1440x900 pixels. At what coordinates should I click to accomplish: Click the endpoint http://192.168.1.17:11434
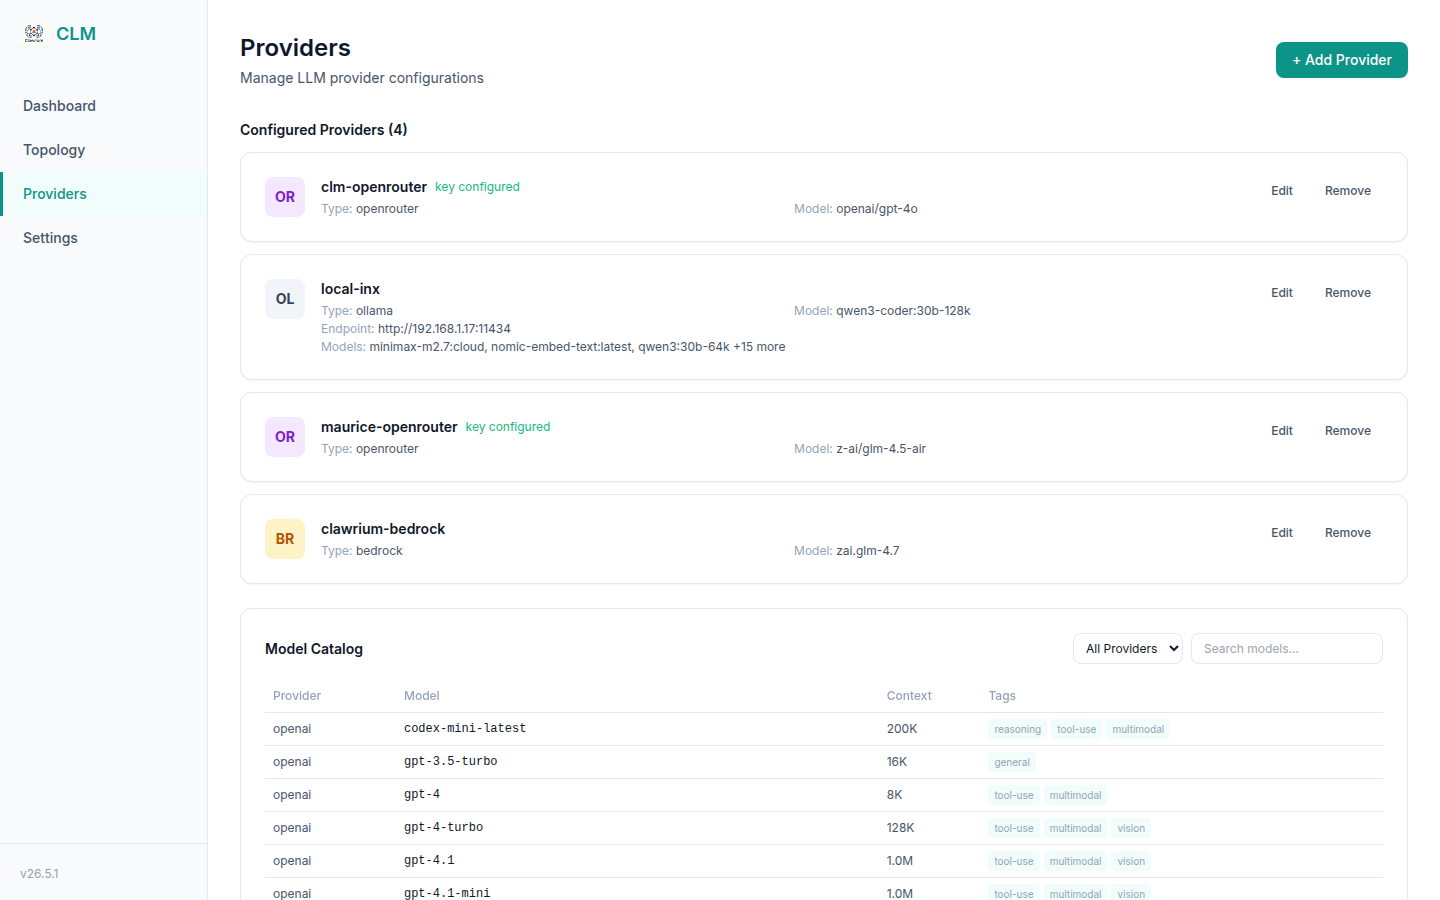click(x=444, y=329)
